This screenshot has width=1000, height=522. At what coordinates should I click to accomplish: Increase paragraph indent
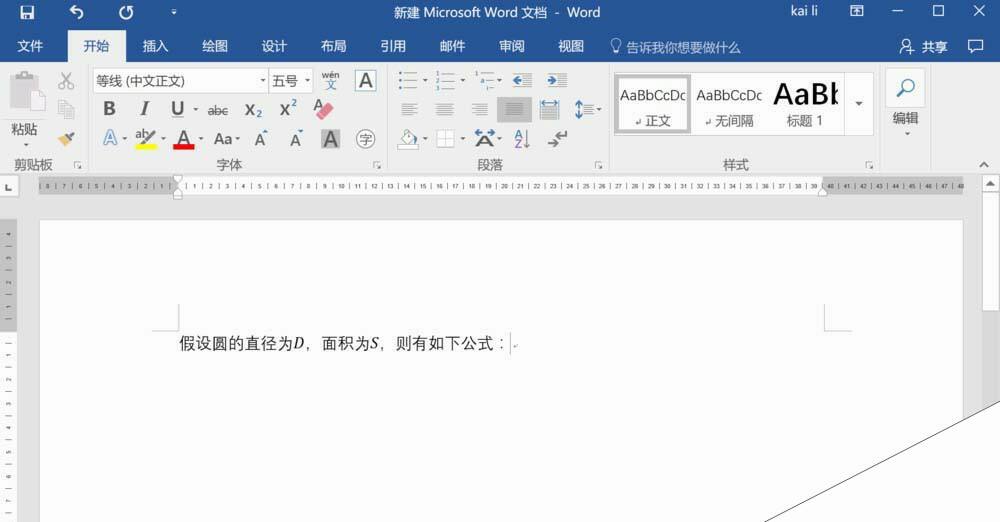tap(557, 80)
